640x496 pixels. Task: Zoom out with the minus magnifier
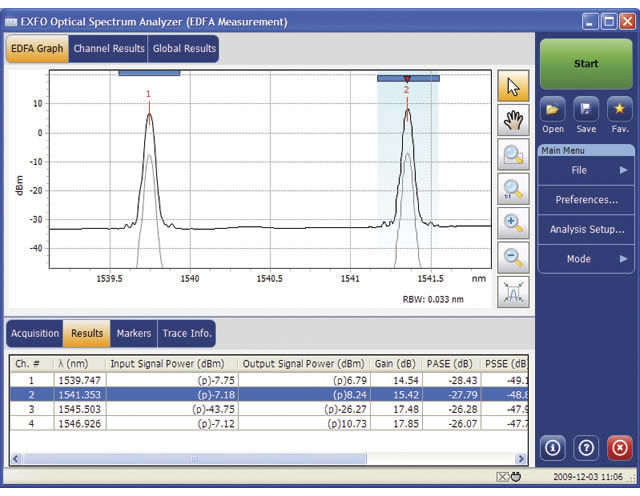point(513,258)
